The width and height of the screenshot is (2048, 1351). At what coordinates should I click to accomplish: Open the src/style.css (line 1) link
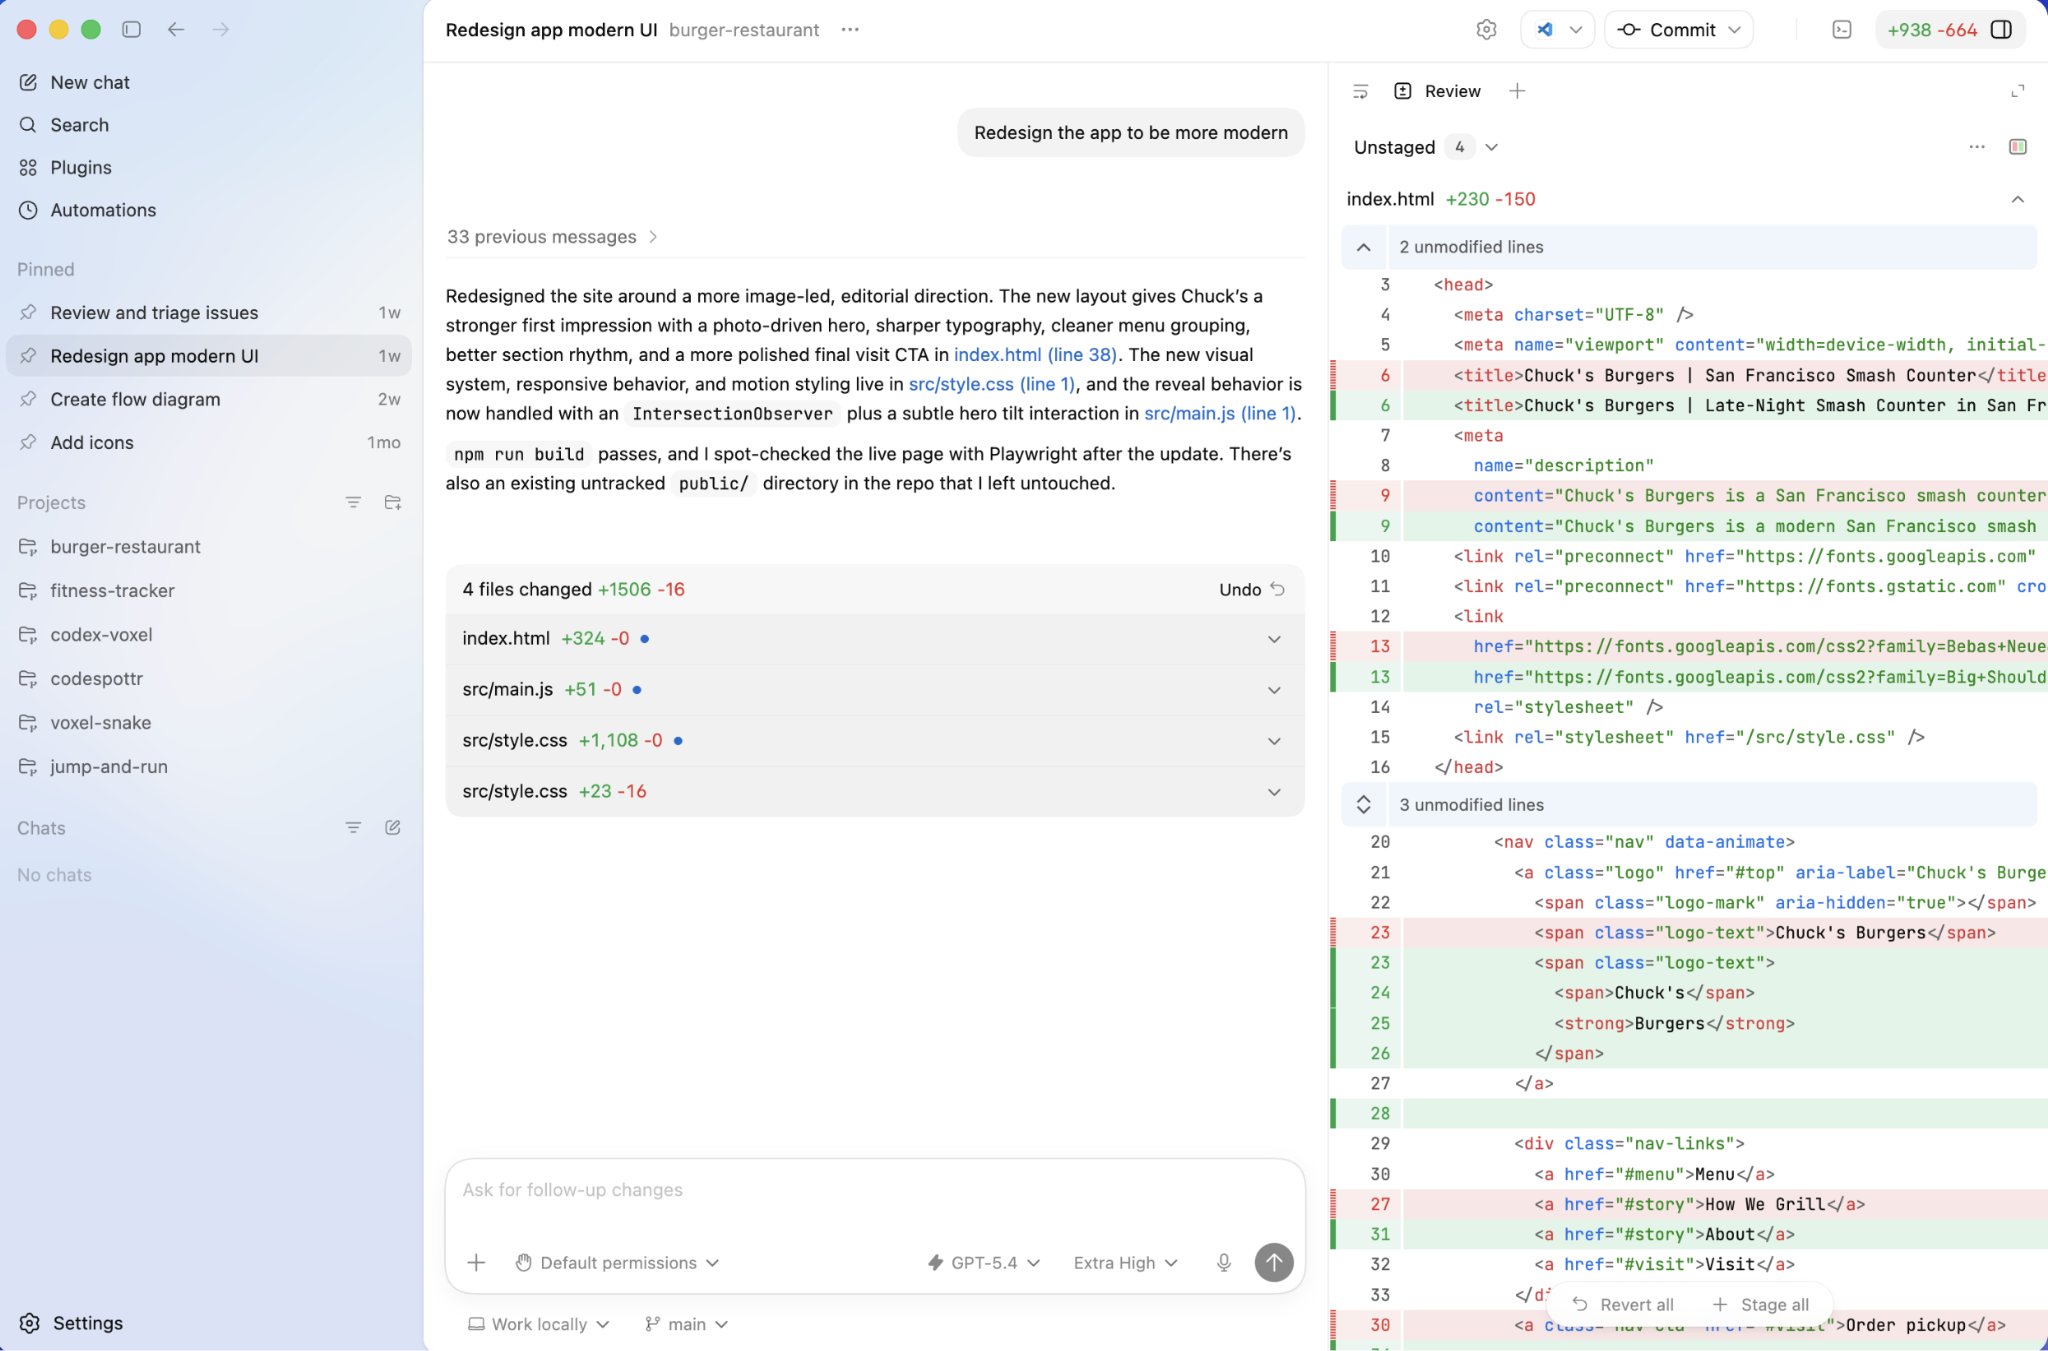(991, 384)
